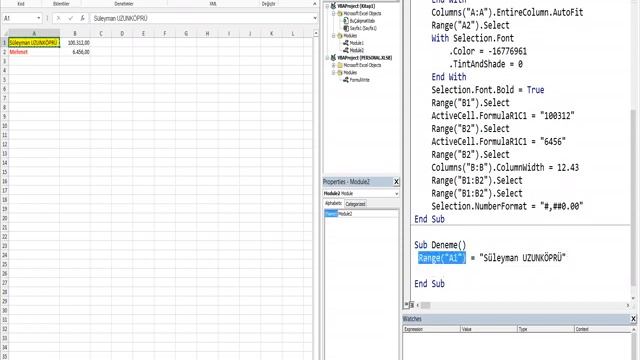
Task: Click code window vertical scrollbar thumb
Action: coord(633,198)
